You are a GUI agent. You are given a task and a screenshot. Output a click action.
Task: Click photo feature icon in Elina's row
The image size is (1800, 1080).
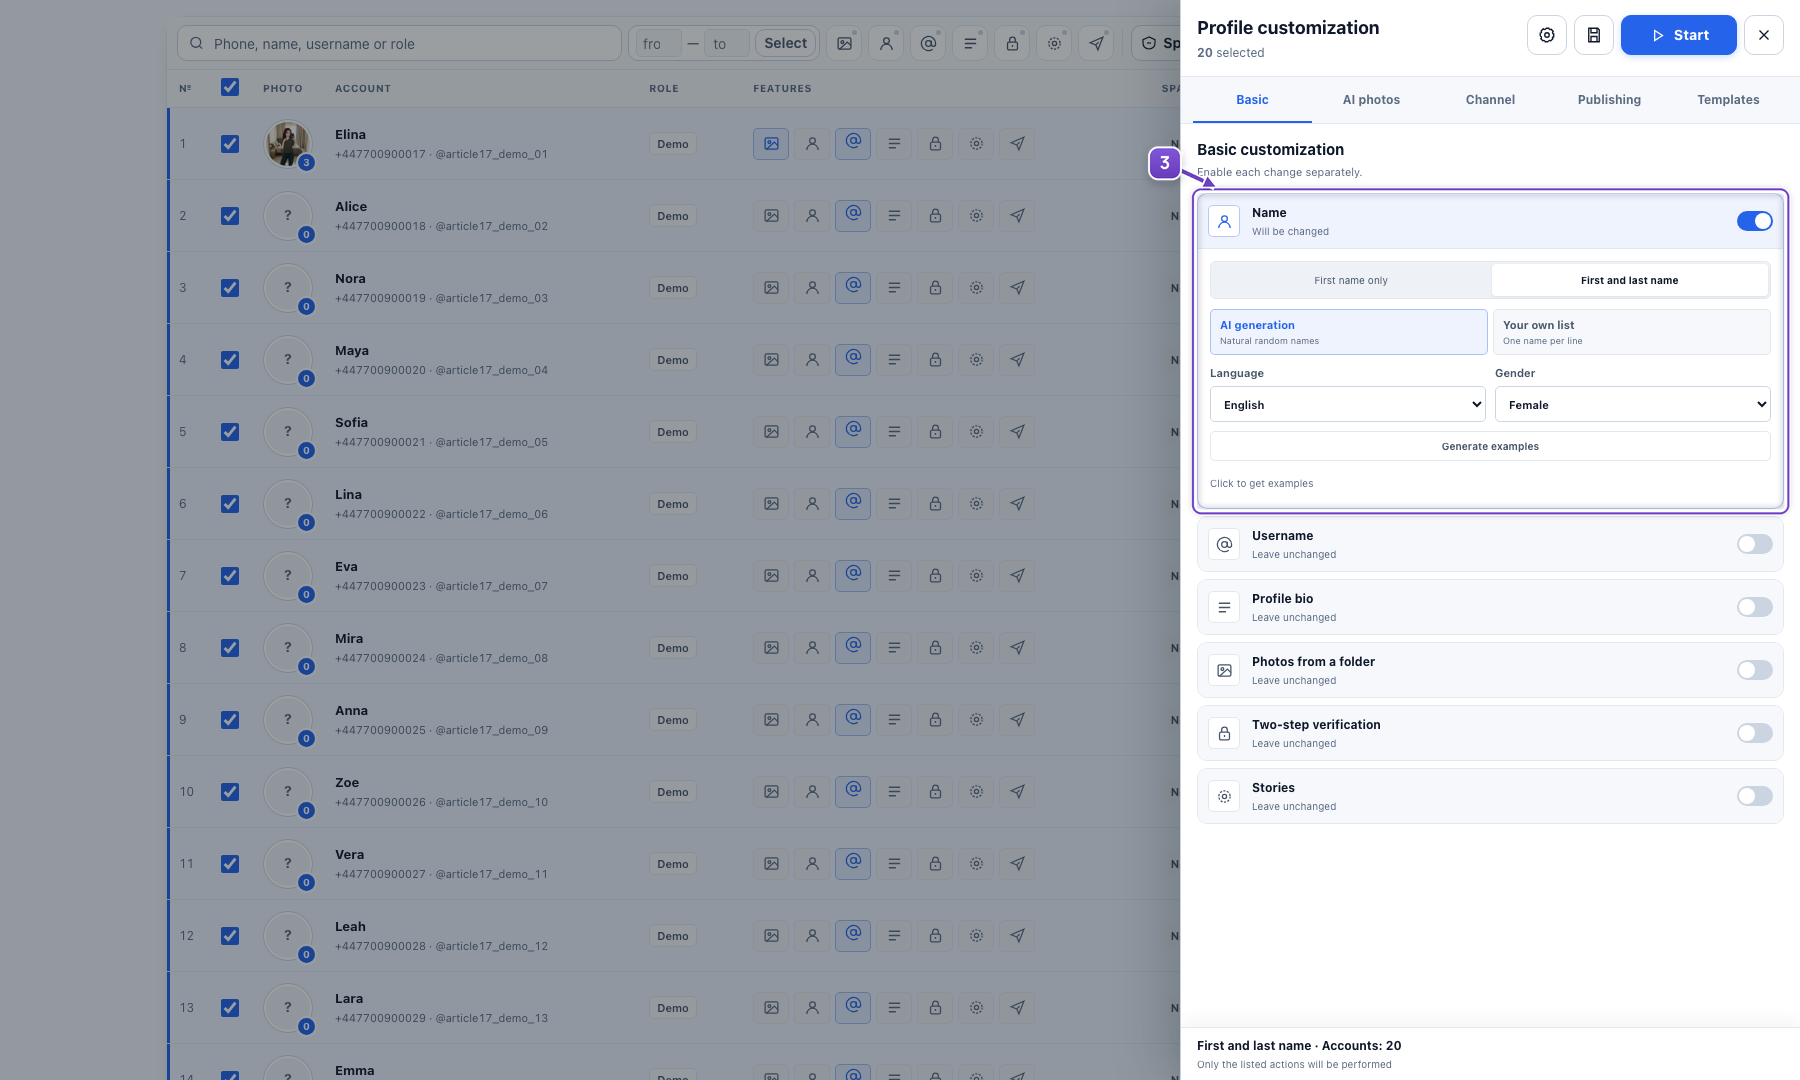coord(771,144)
